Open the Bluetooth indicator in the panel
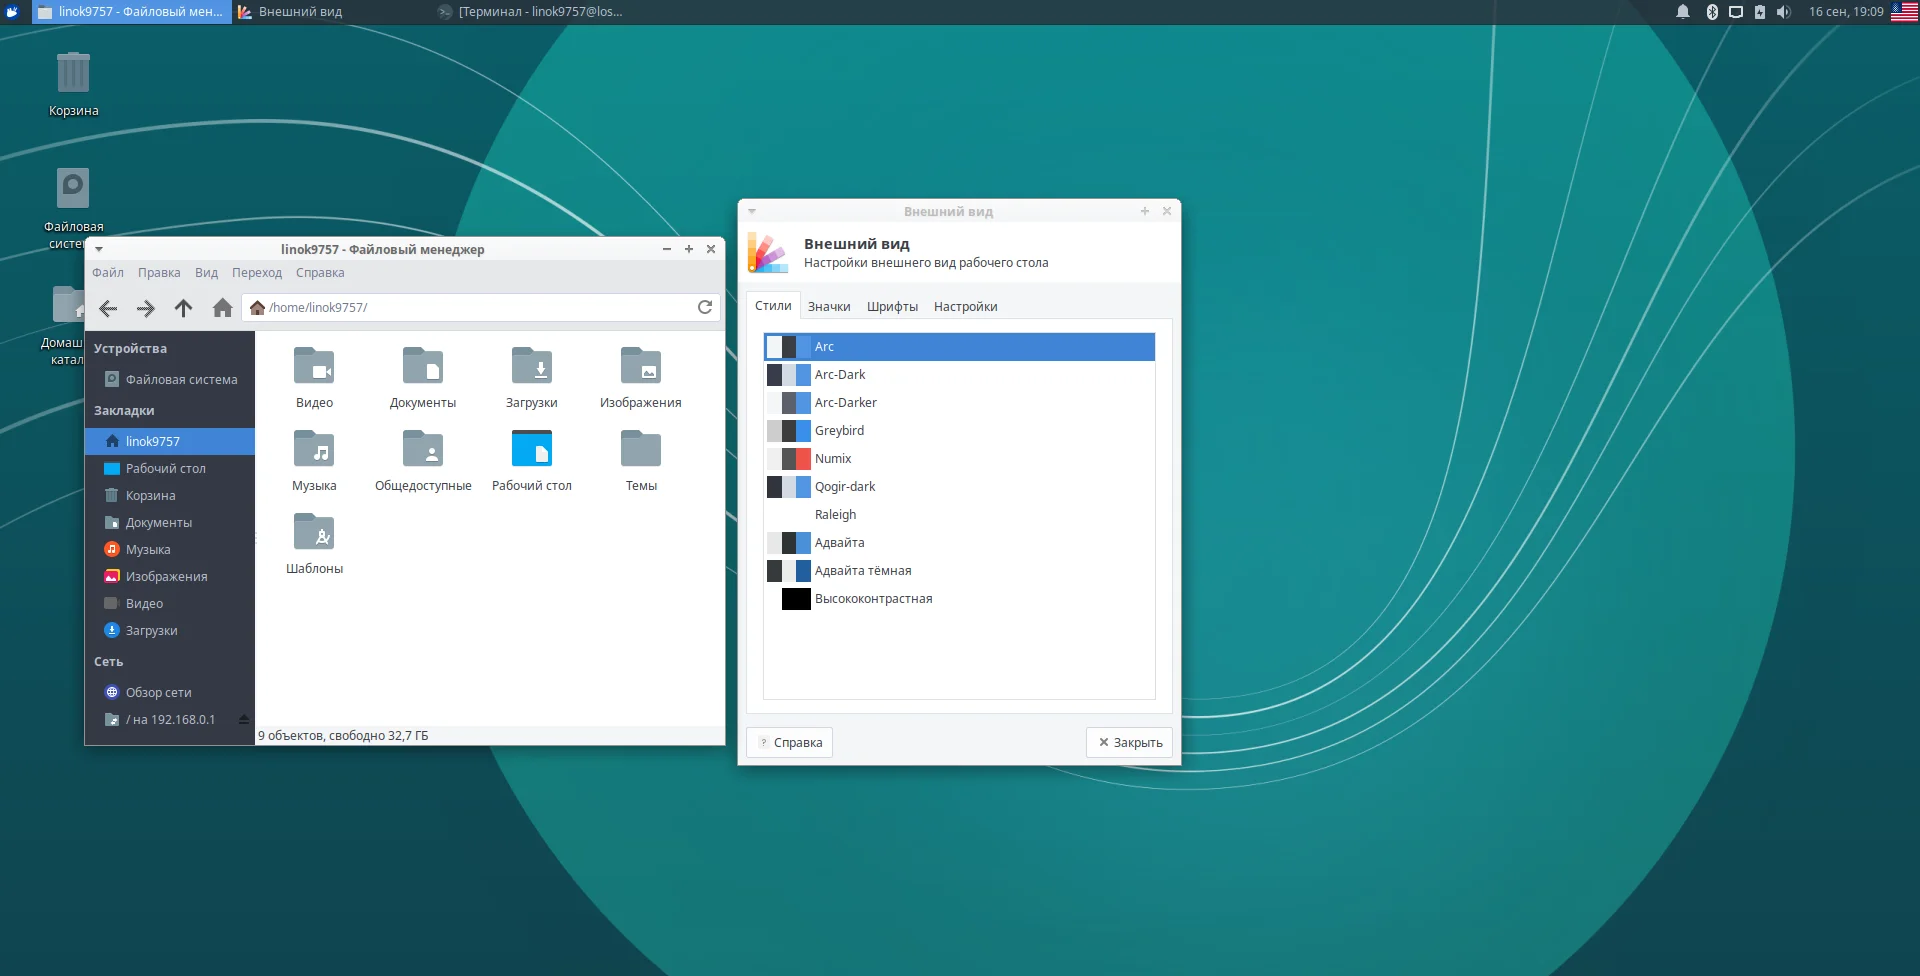 coord(1712,12)
